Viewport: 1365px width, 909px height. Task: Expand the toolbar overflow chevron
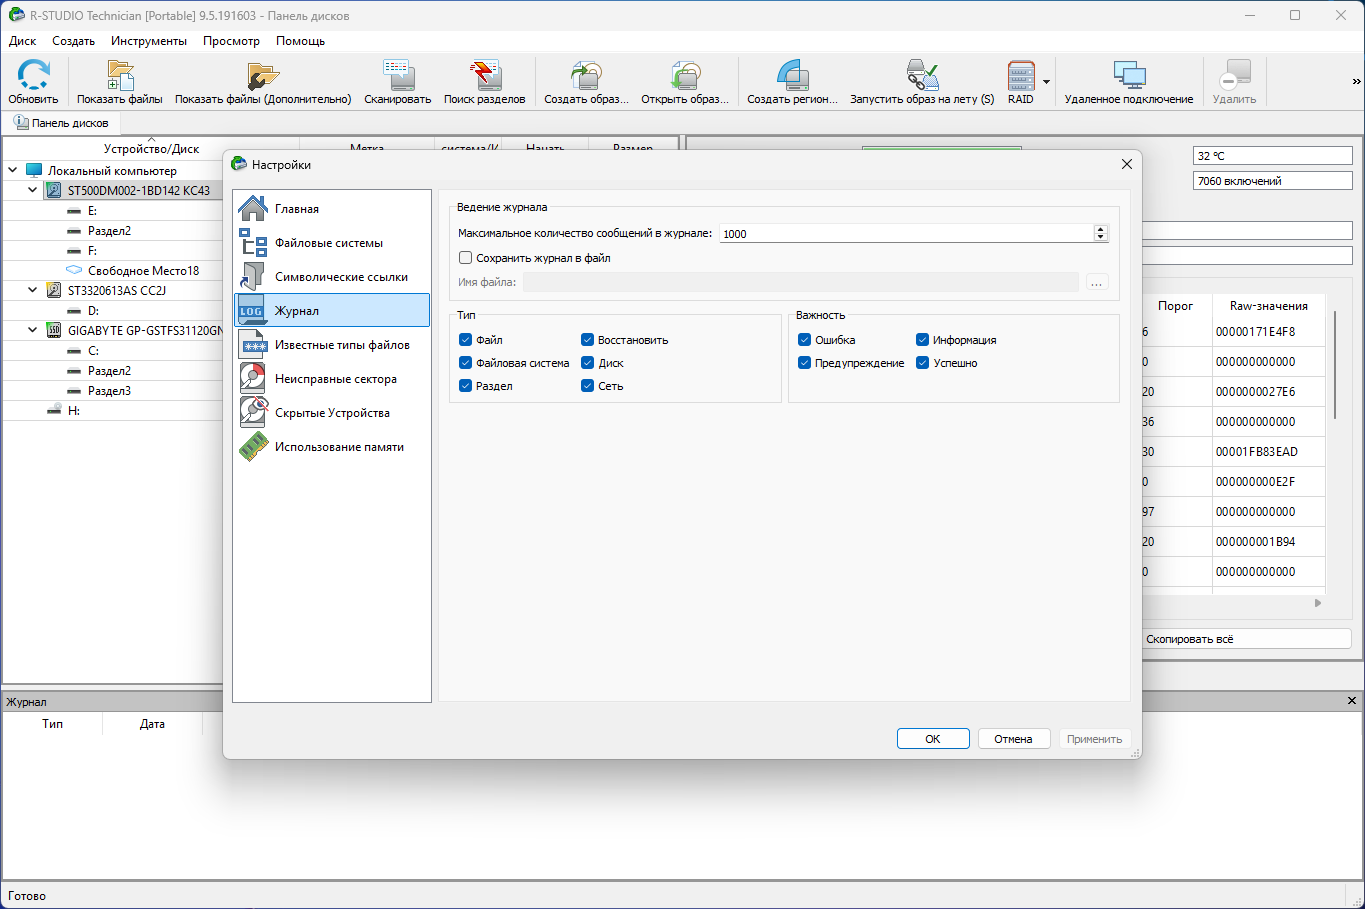[1356, 82]
